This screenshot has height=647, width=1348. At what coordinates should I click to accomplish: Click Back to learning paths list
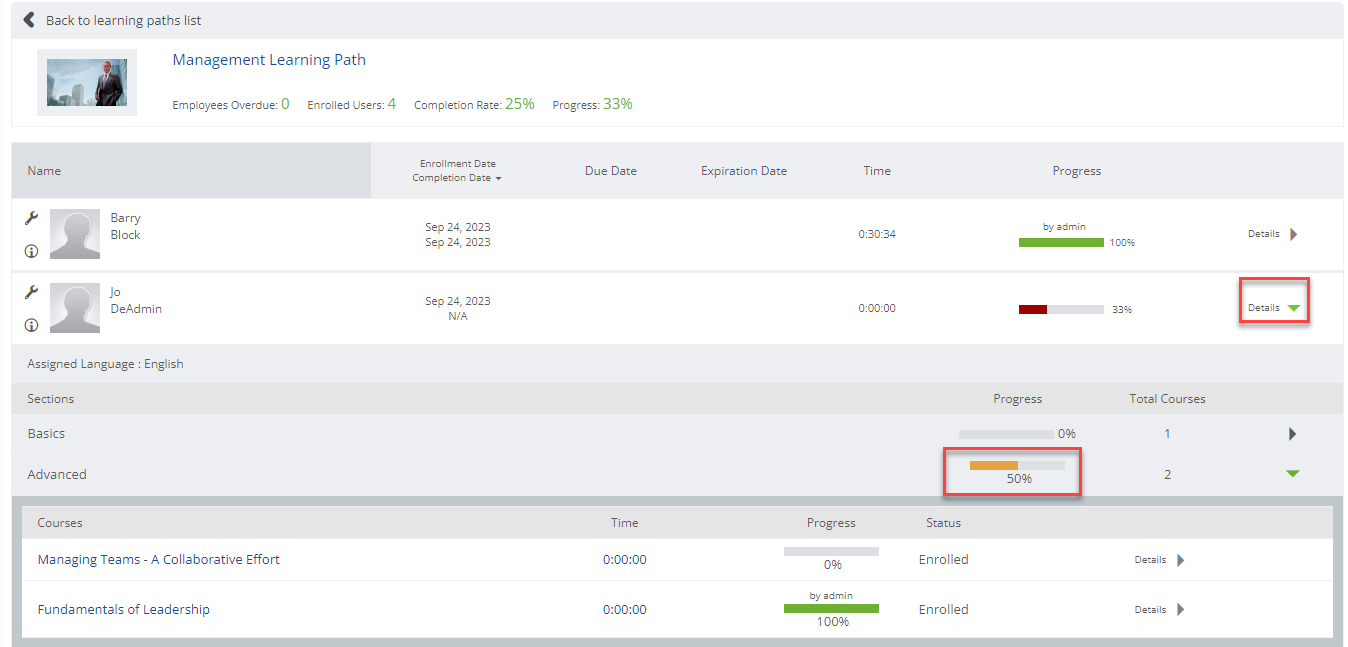[x=120, y=19]
